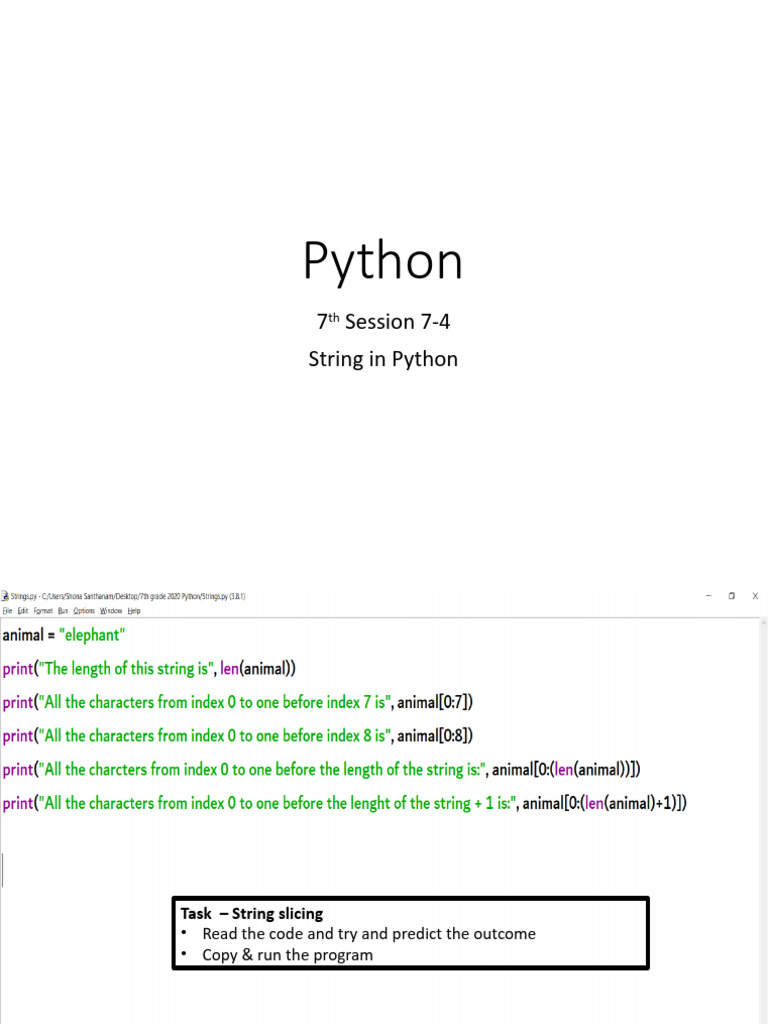
Task: Open the Options menu
Action: coord(84,611)
